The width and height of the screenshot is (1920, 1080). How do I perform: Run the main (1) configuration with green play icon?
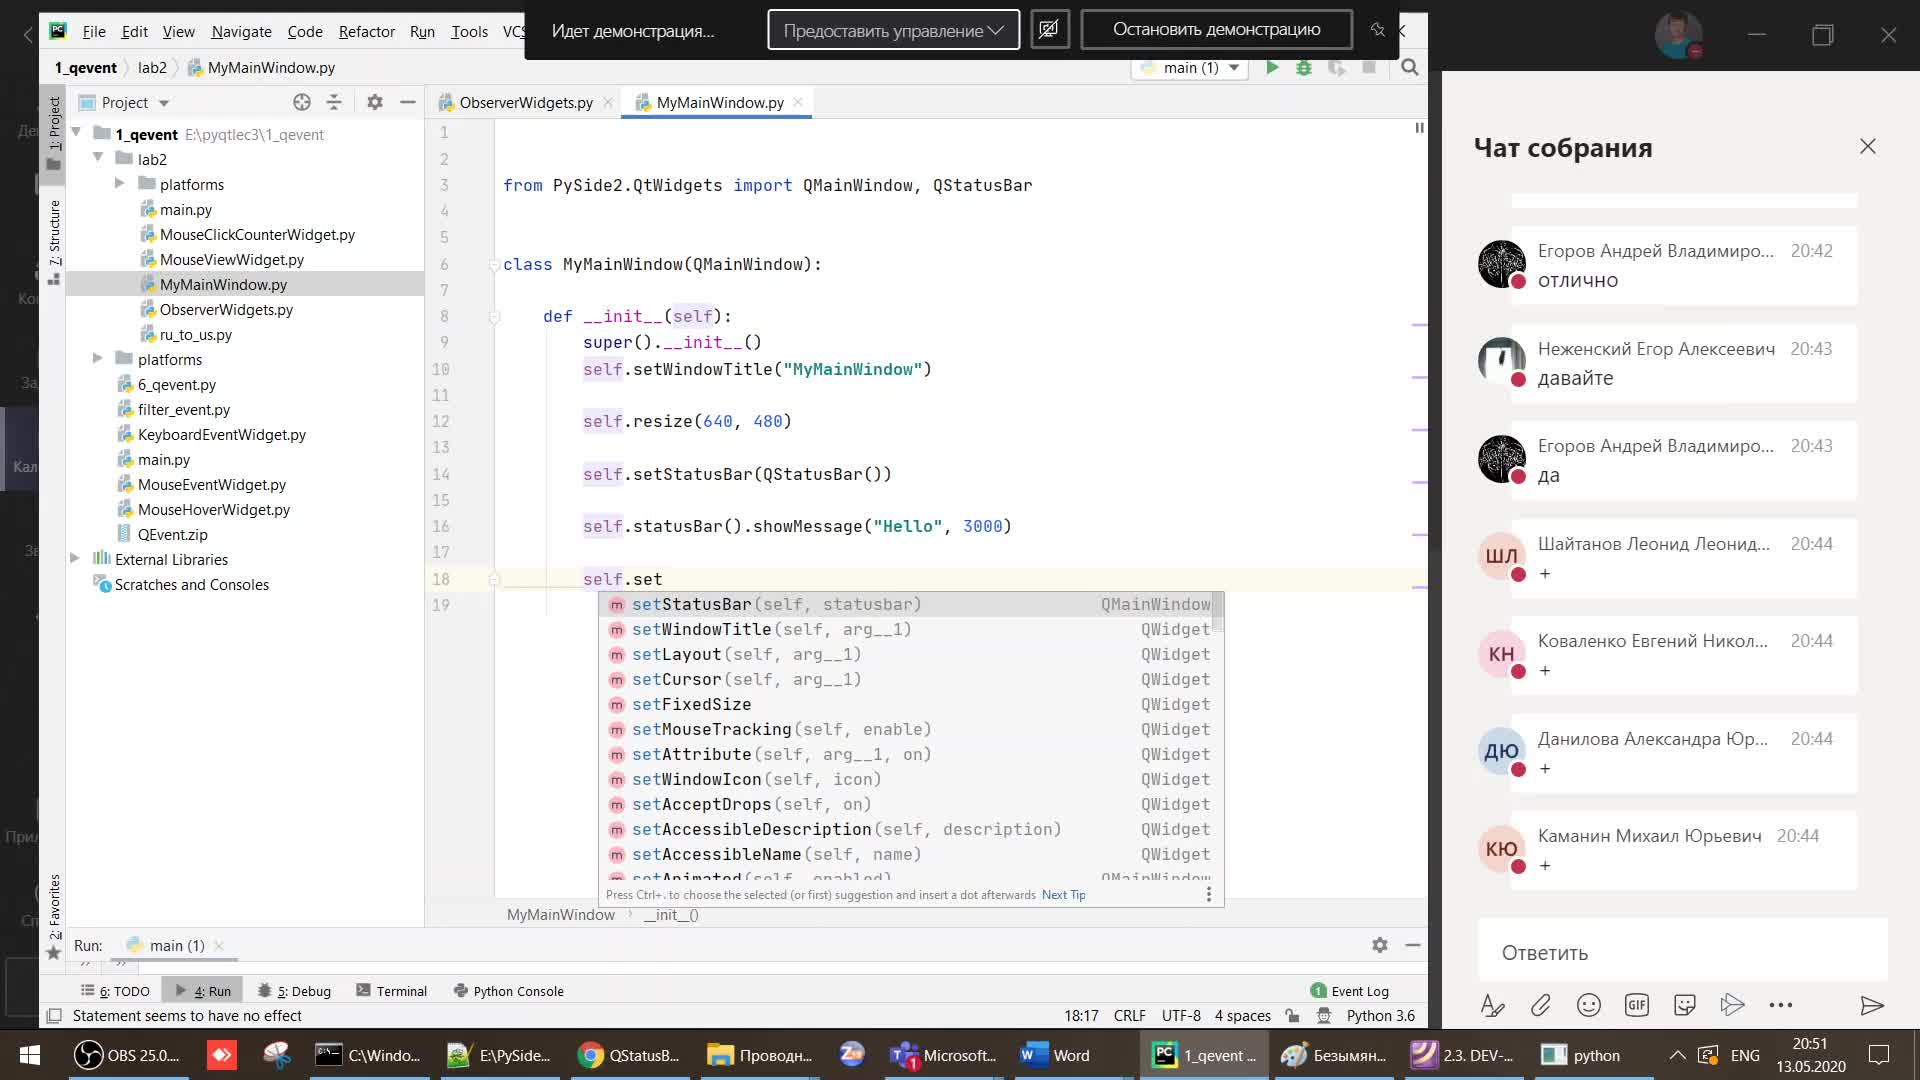[x=1272, y=68]
